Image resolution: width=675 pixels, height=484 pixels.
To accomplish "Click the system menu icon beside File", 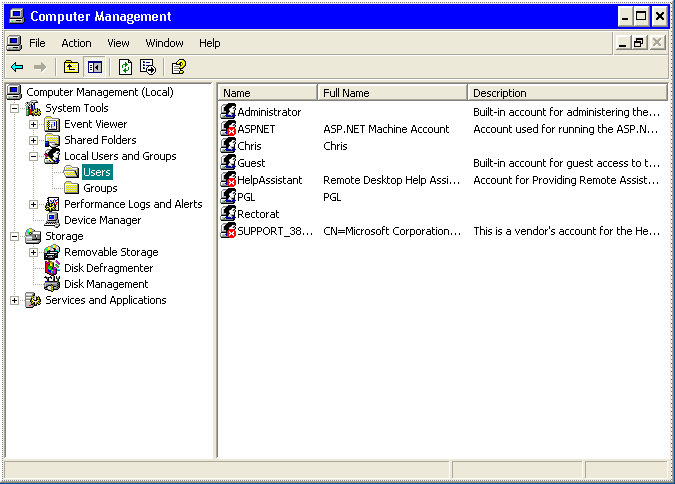I will [14, 43].
